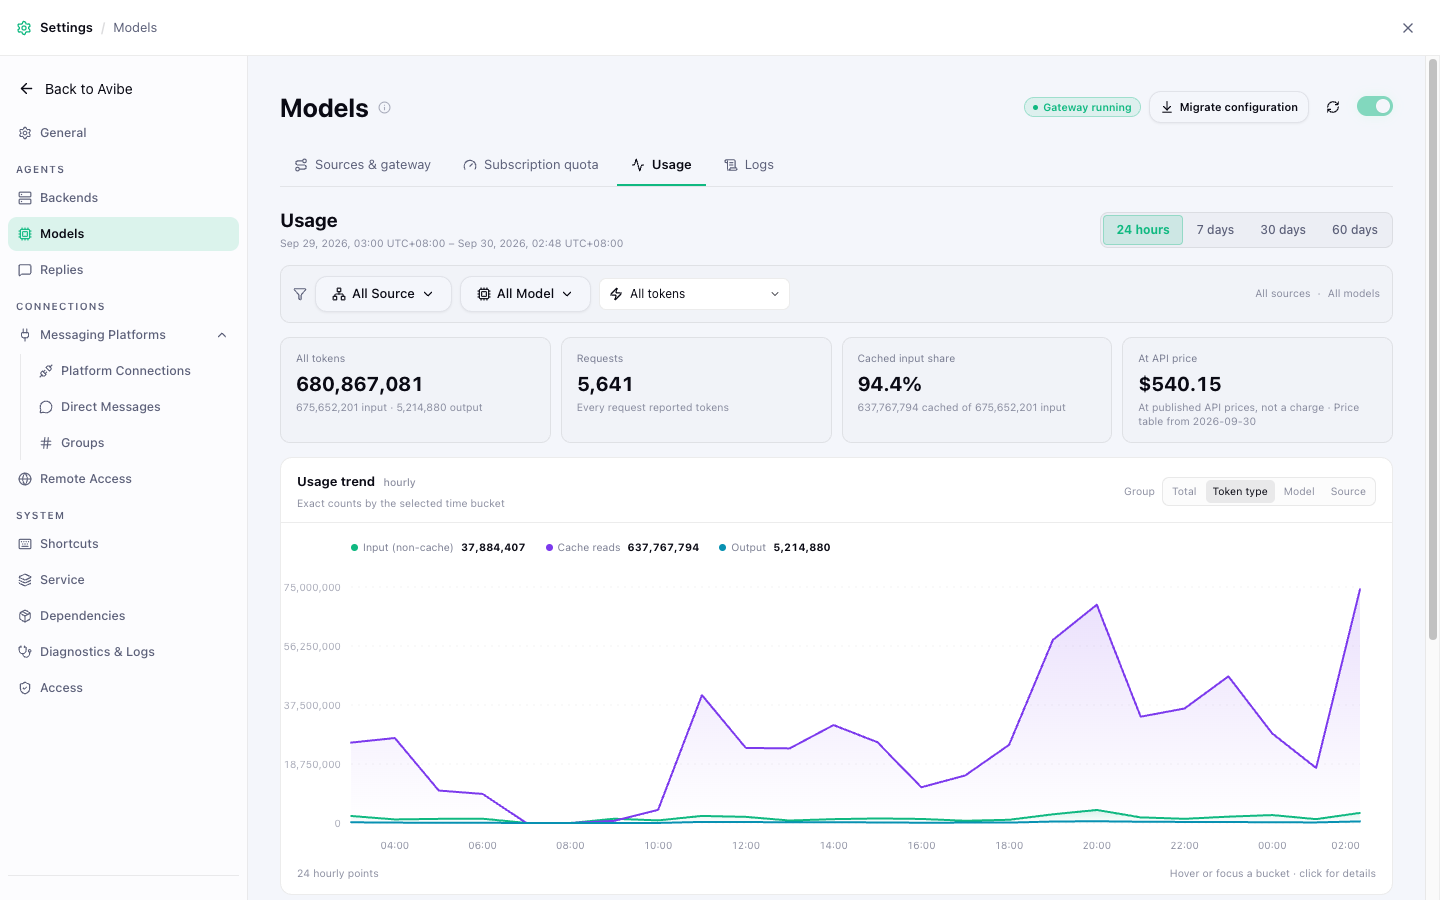1440x900 pixels.
Task: Click the Platform Connections plug icon
Action: pos(46,371)
